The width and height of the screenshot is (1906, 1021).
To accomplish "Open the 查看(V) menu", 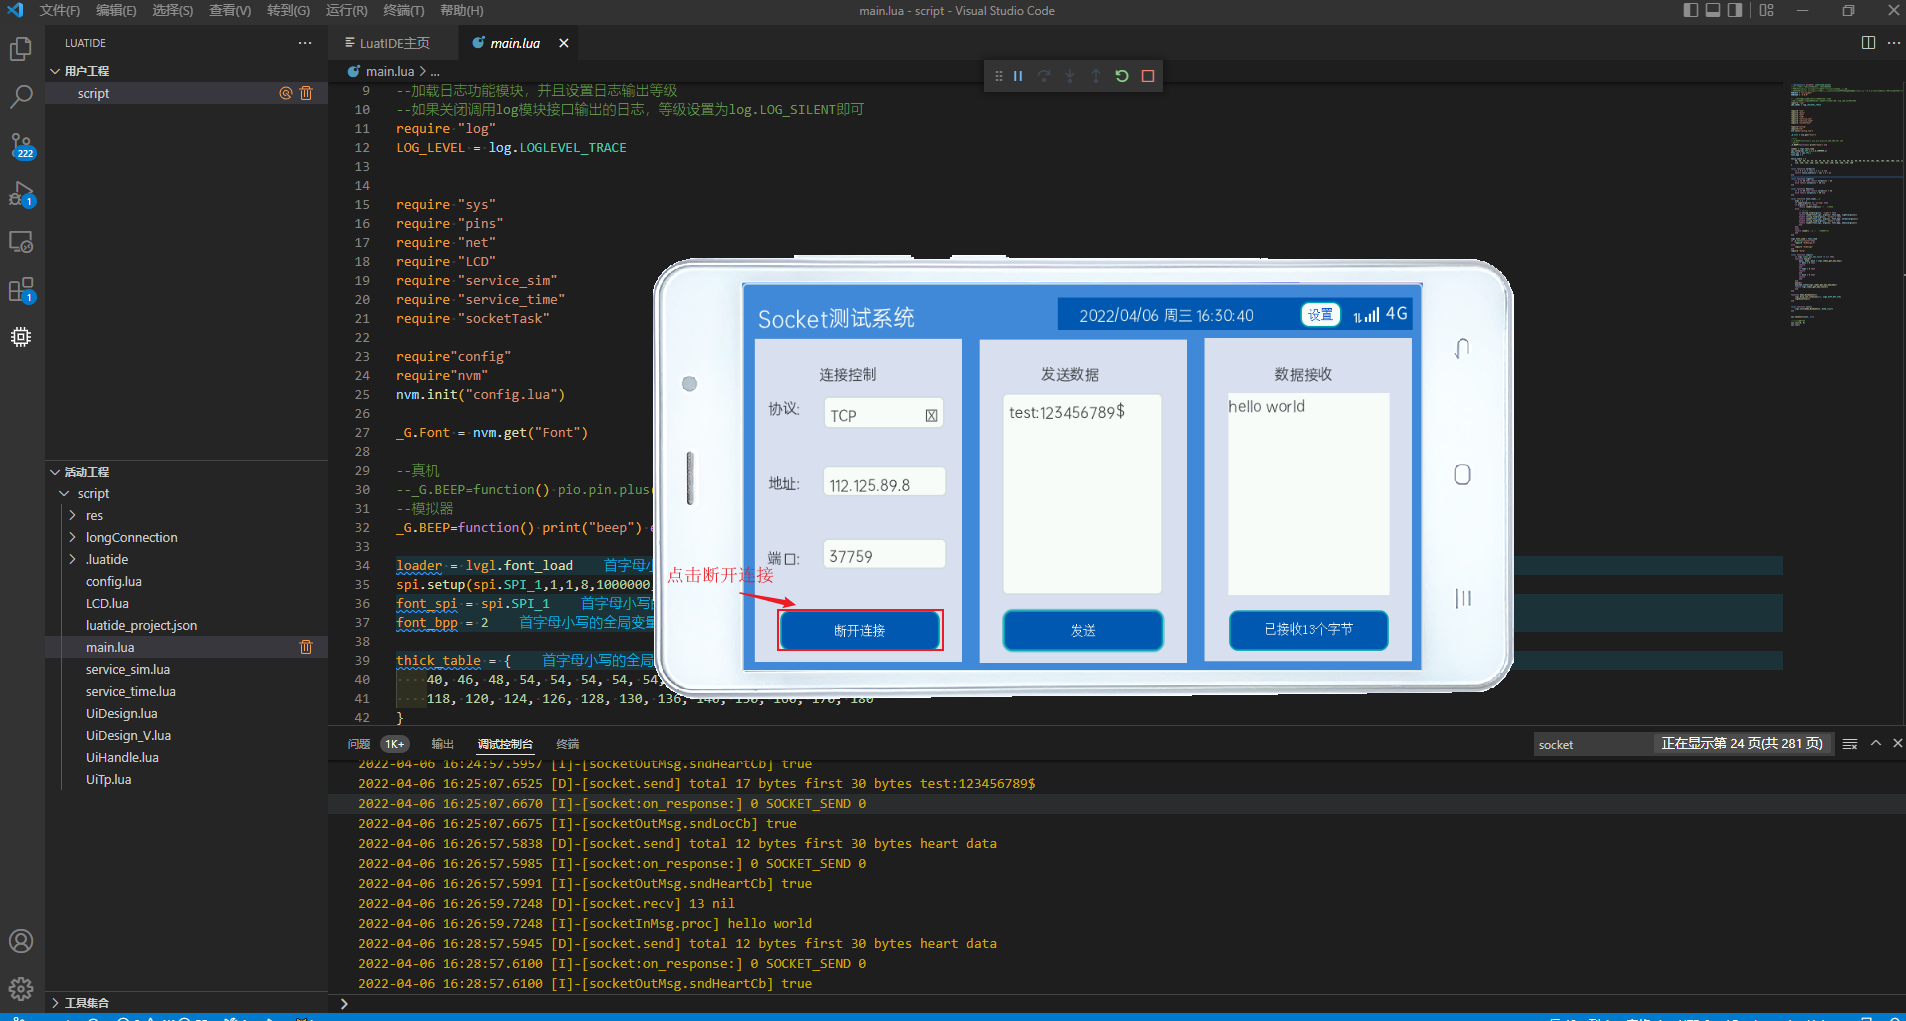I will pos(230,10).
